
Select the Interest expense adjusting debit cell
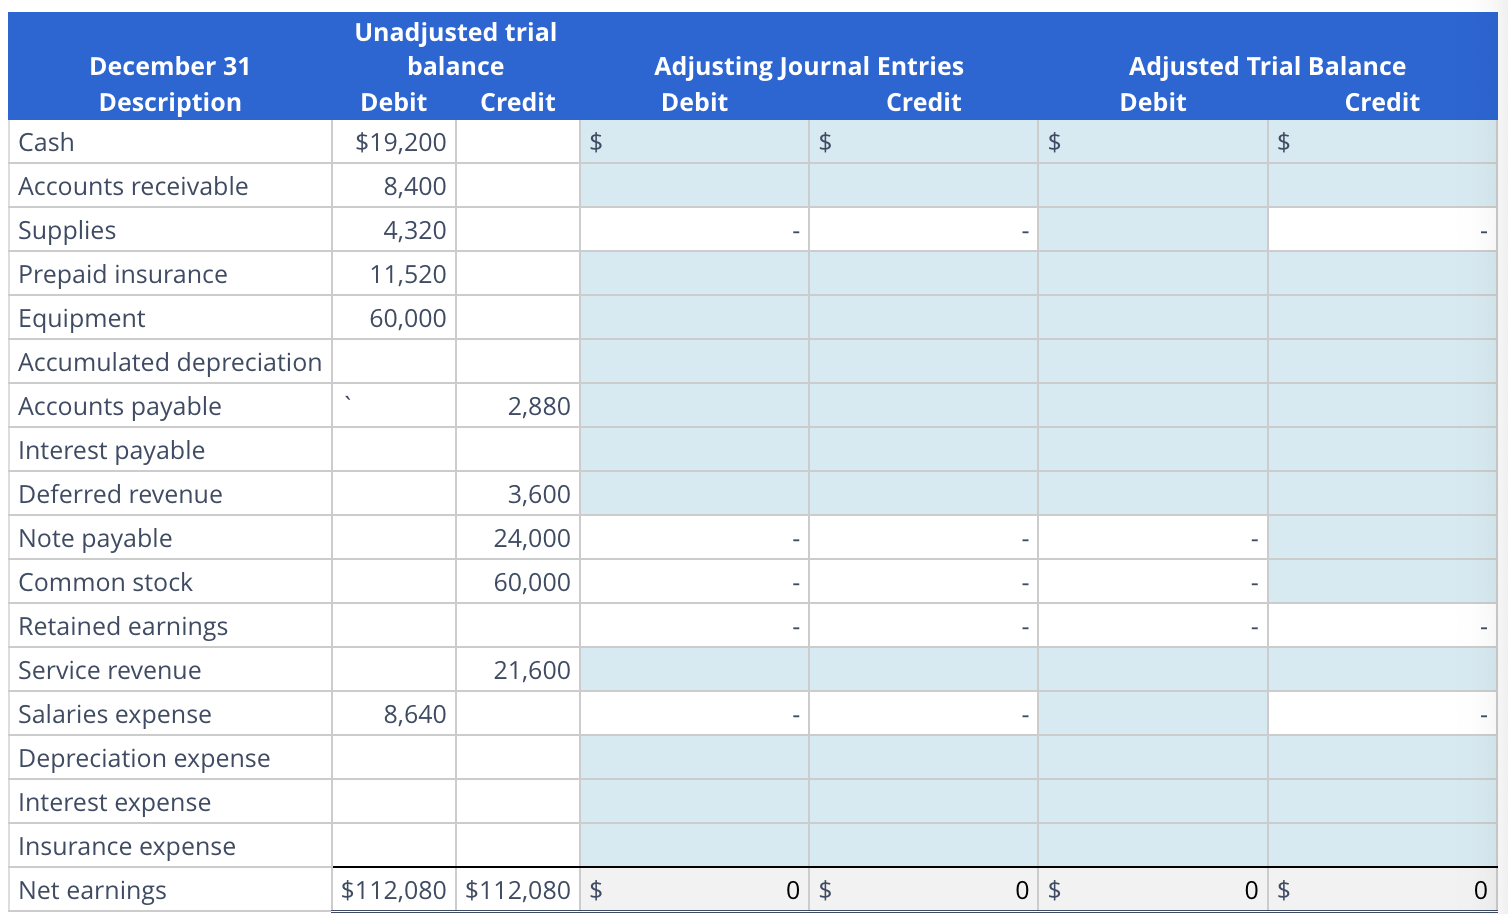click(x=694, y=801)
